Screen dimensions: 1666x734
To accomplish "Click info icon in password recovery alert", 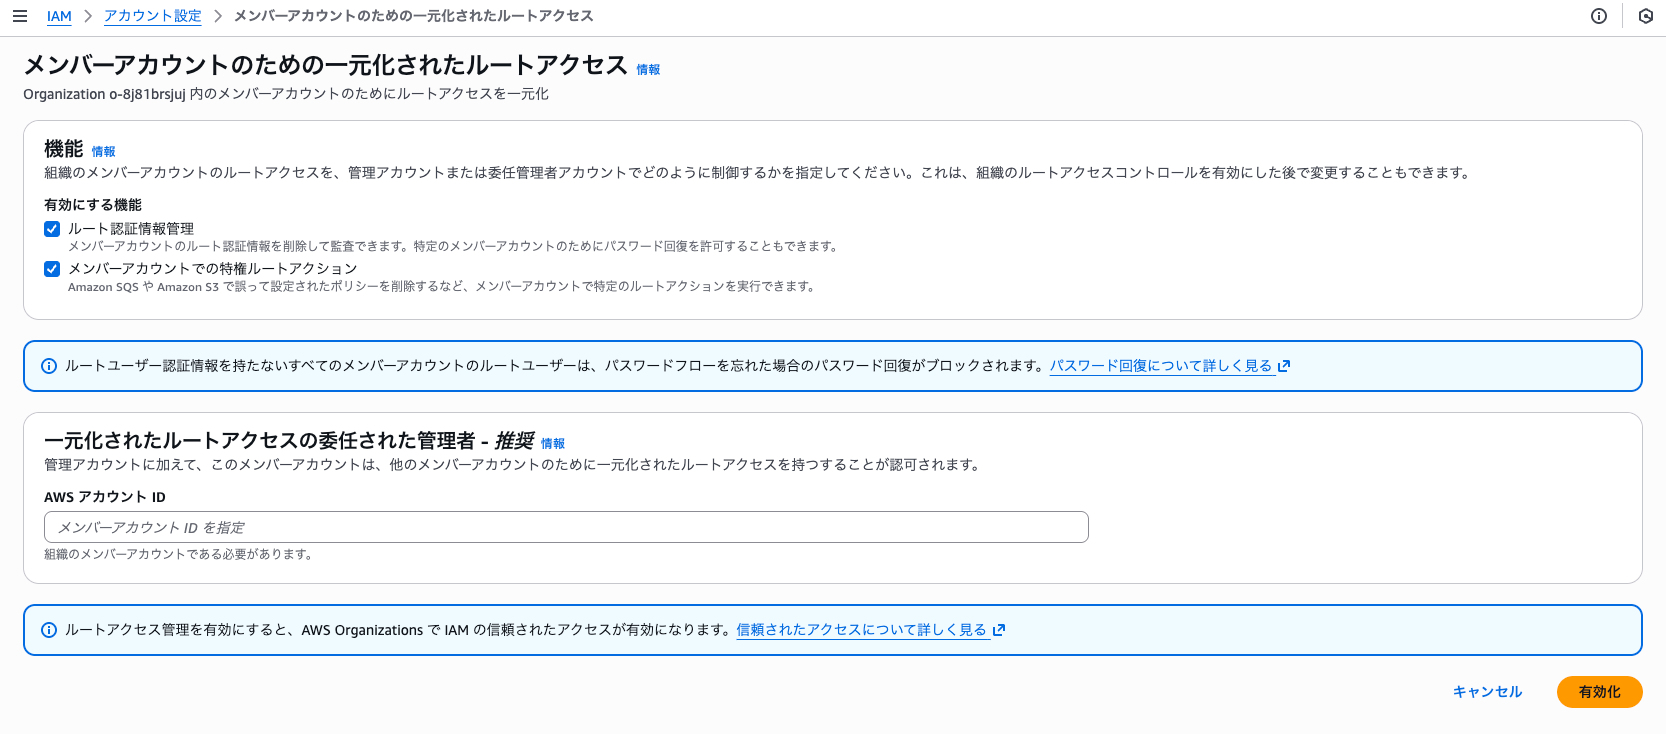I will 48,366.
